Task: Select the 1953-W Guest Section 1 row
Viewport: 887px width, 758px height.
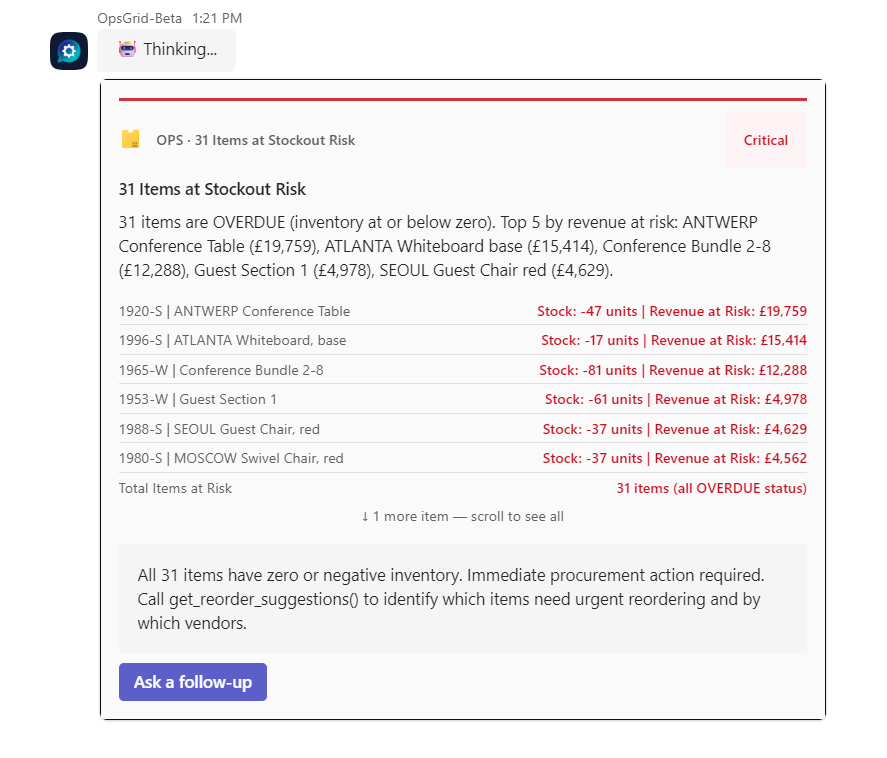Action: pyautogui.click(x=463, y=399)
